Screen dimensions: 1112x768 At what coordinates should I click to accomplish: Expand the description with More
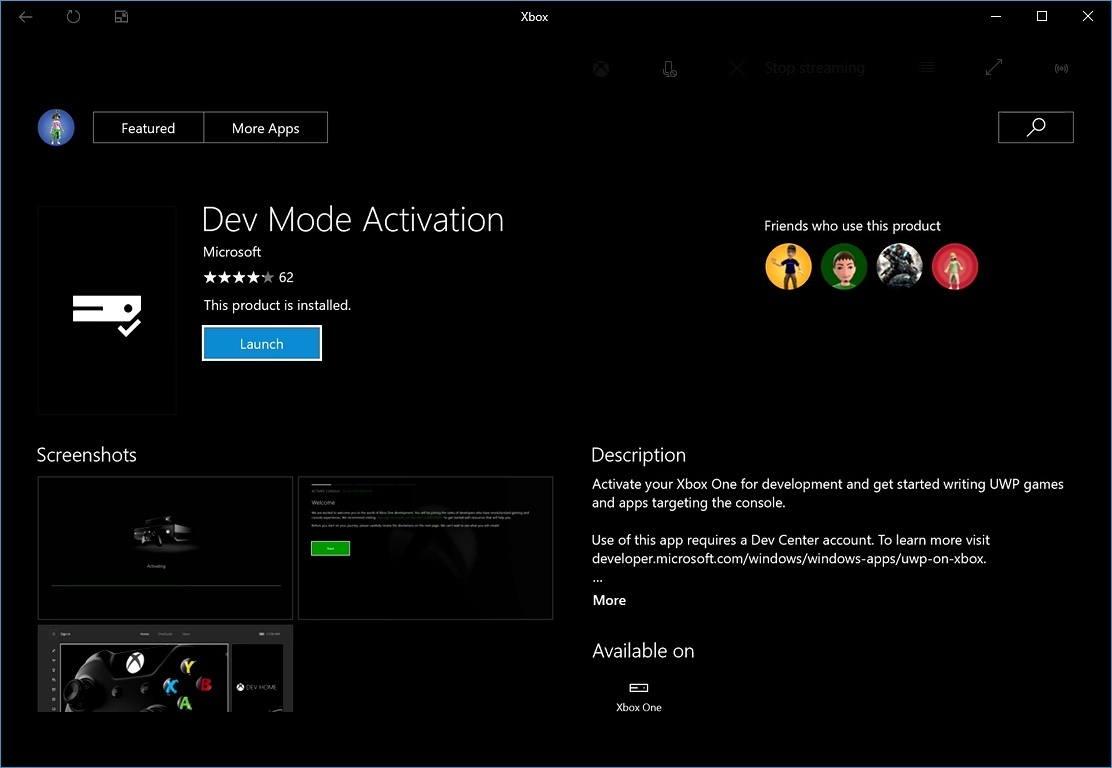pyautogui.click(x=608, y=600)
